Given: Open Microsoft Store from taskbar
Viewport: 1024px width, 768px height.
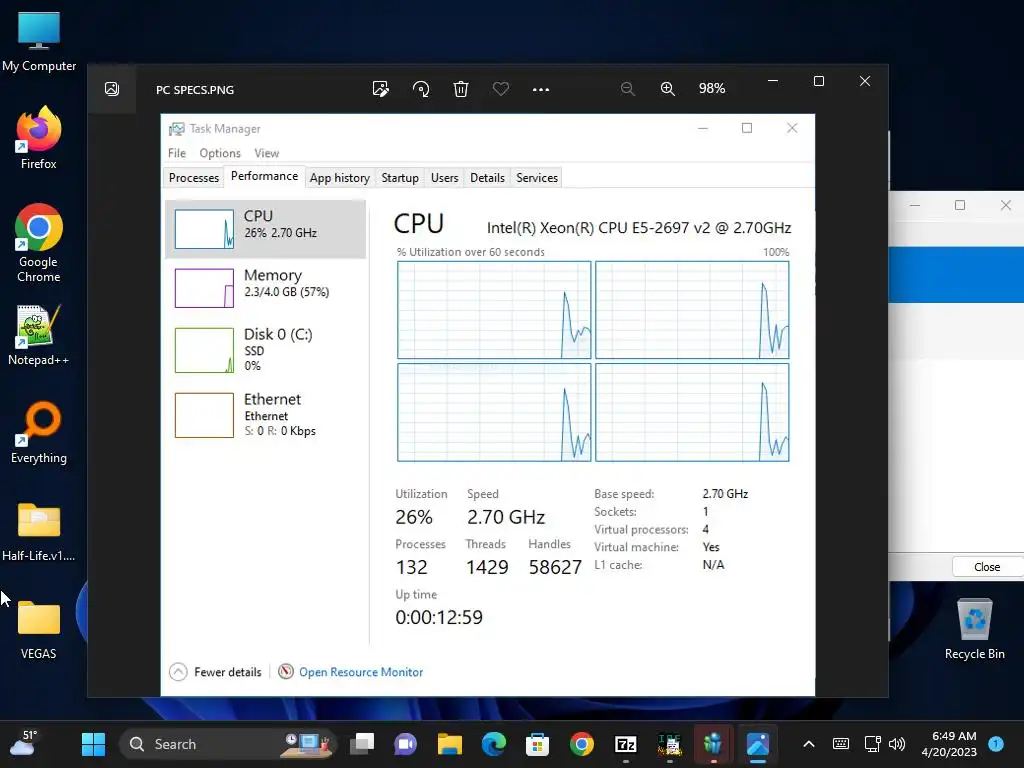Looking at the screenshot, I should (537, 744).
